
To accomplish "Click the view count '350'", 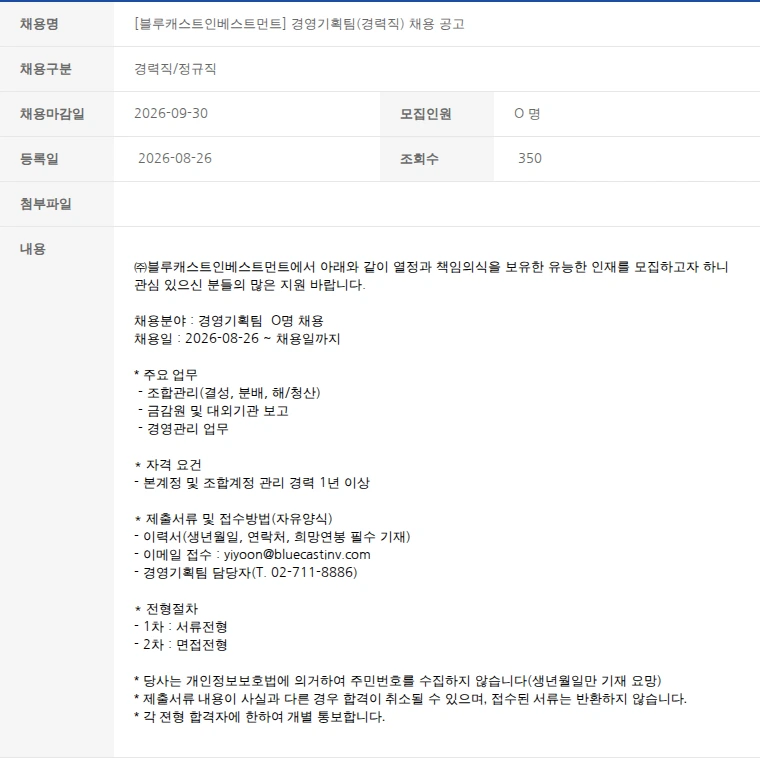I will (530, 158).
